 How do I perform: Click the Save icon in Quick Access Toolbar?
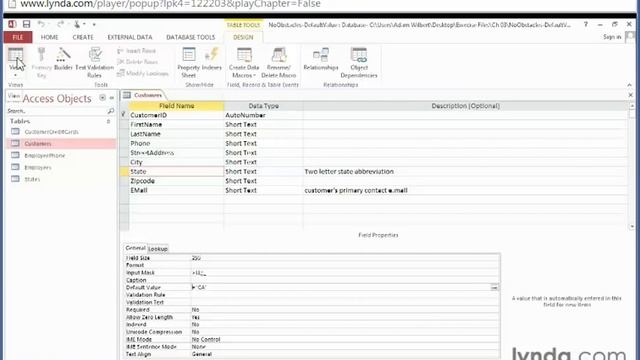pyautogui.click(x=27, y=24)
